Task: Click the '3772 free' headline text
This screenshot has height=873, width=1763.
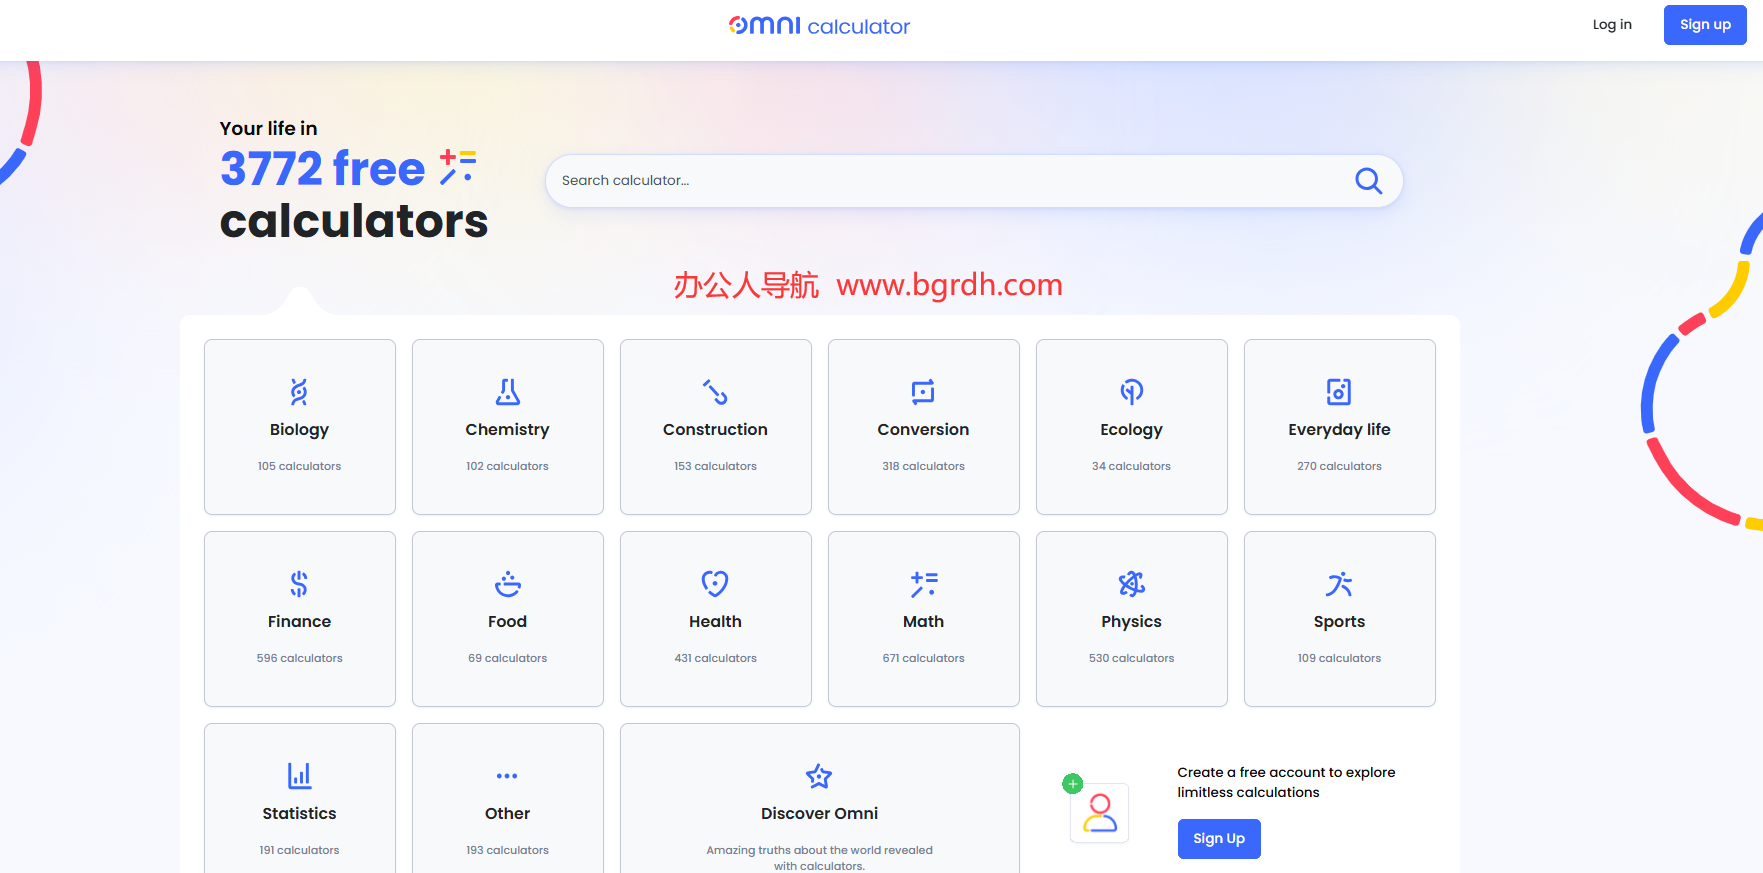Action: [323, 168]
